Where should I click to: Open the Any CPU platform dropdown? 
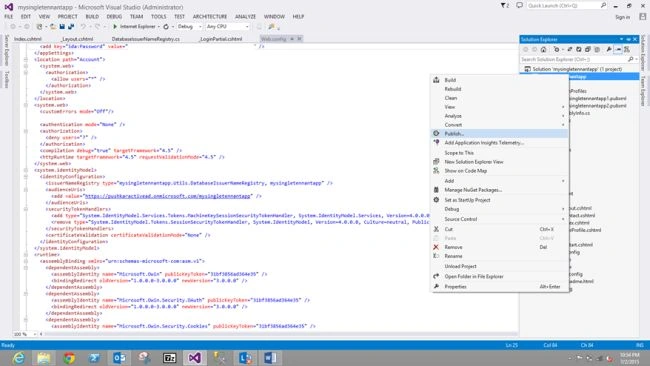(x=228, y=27)
